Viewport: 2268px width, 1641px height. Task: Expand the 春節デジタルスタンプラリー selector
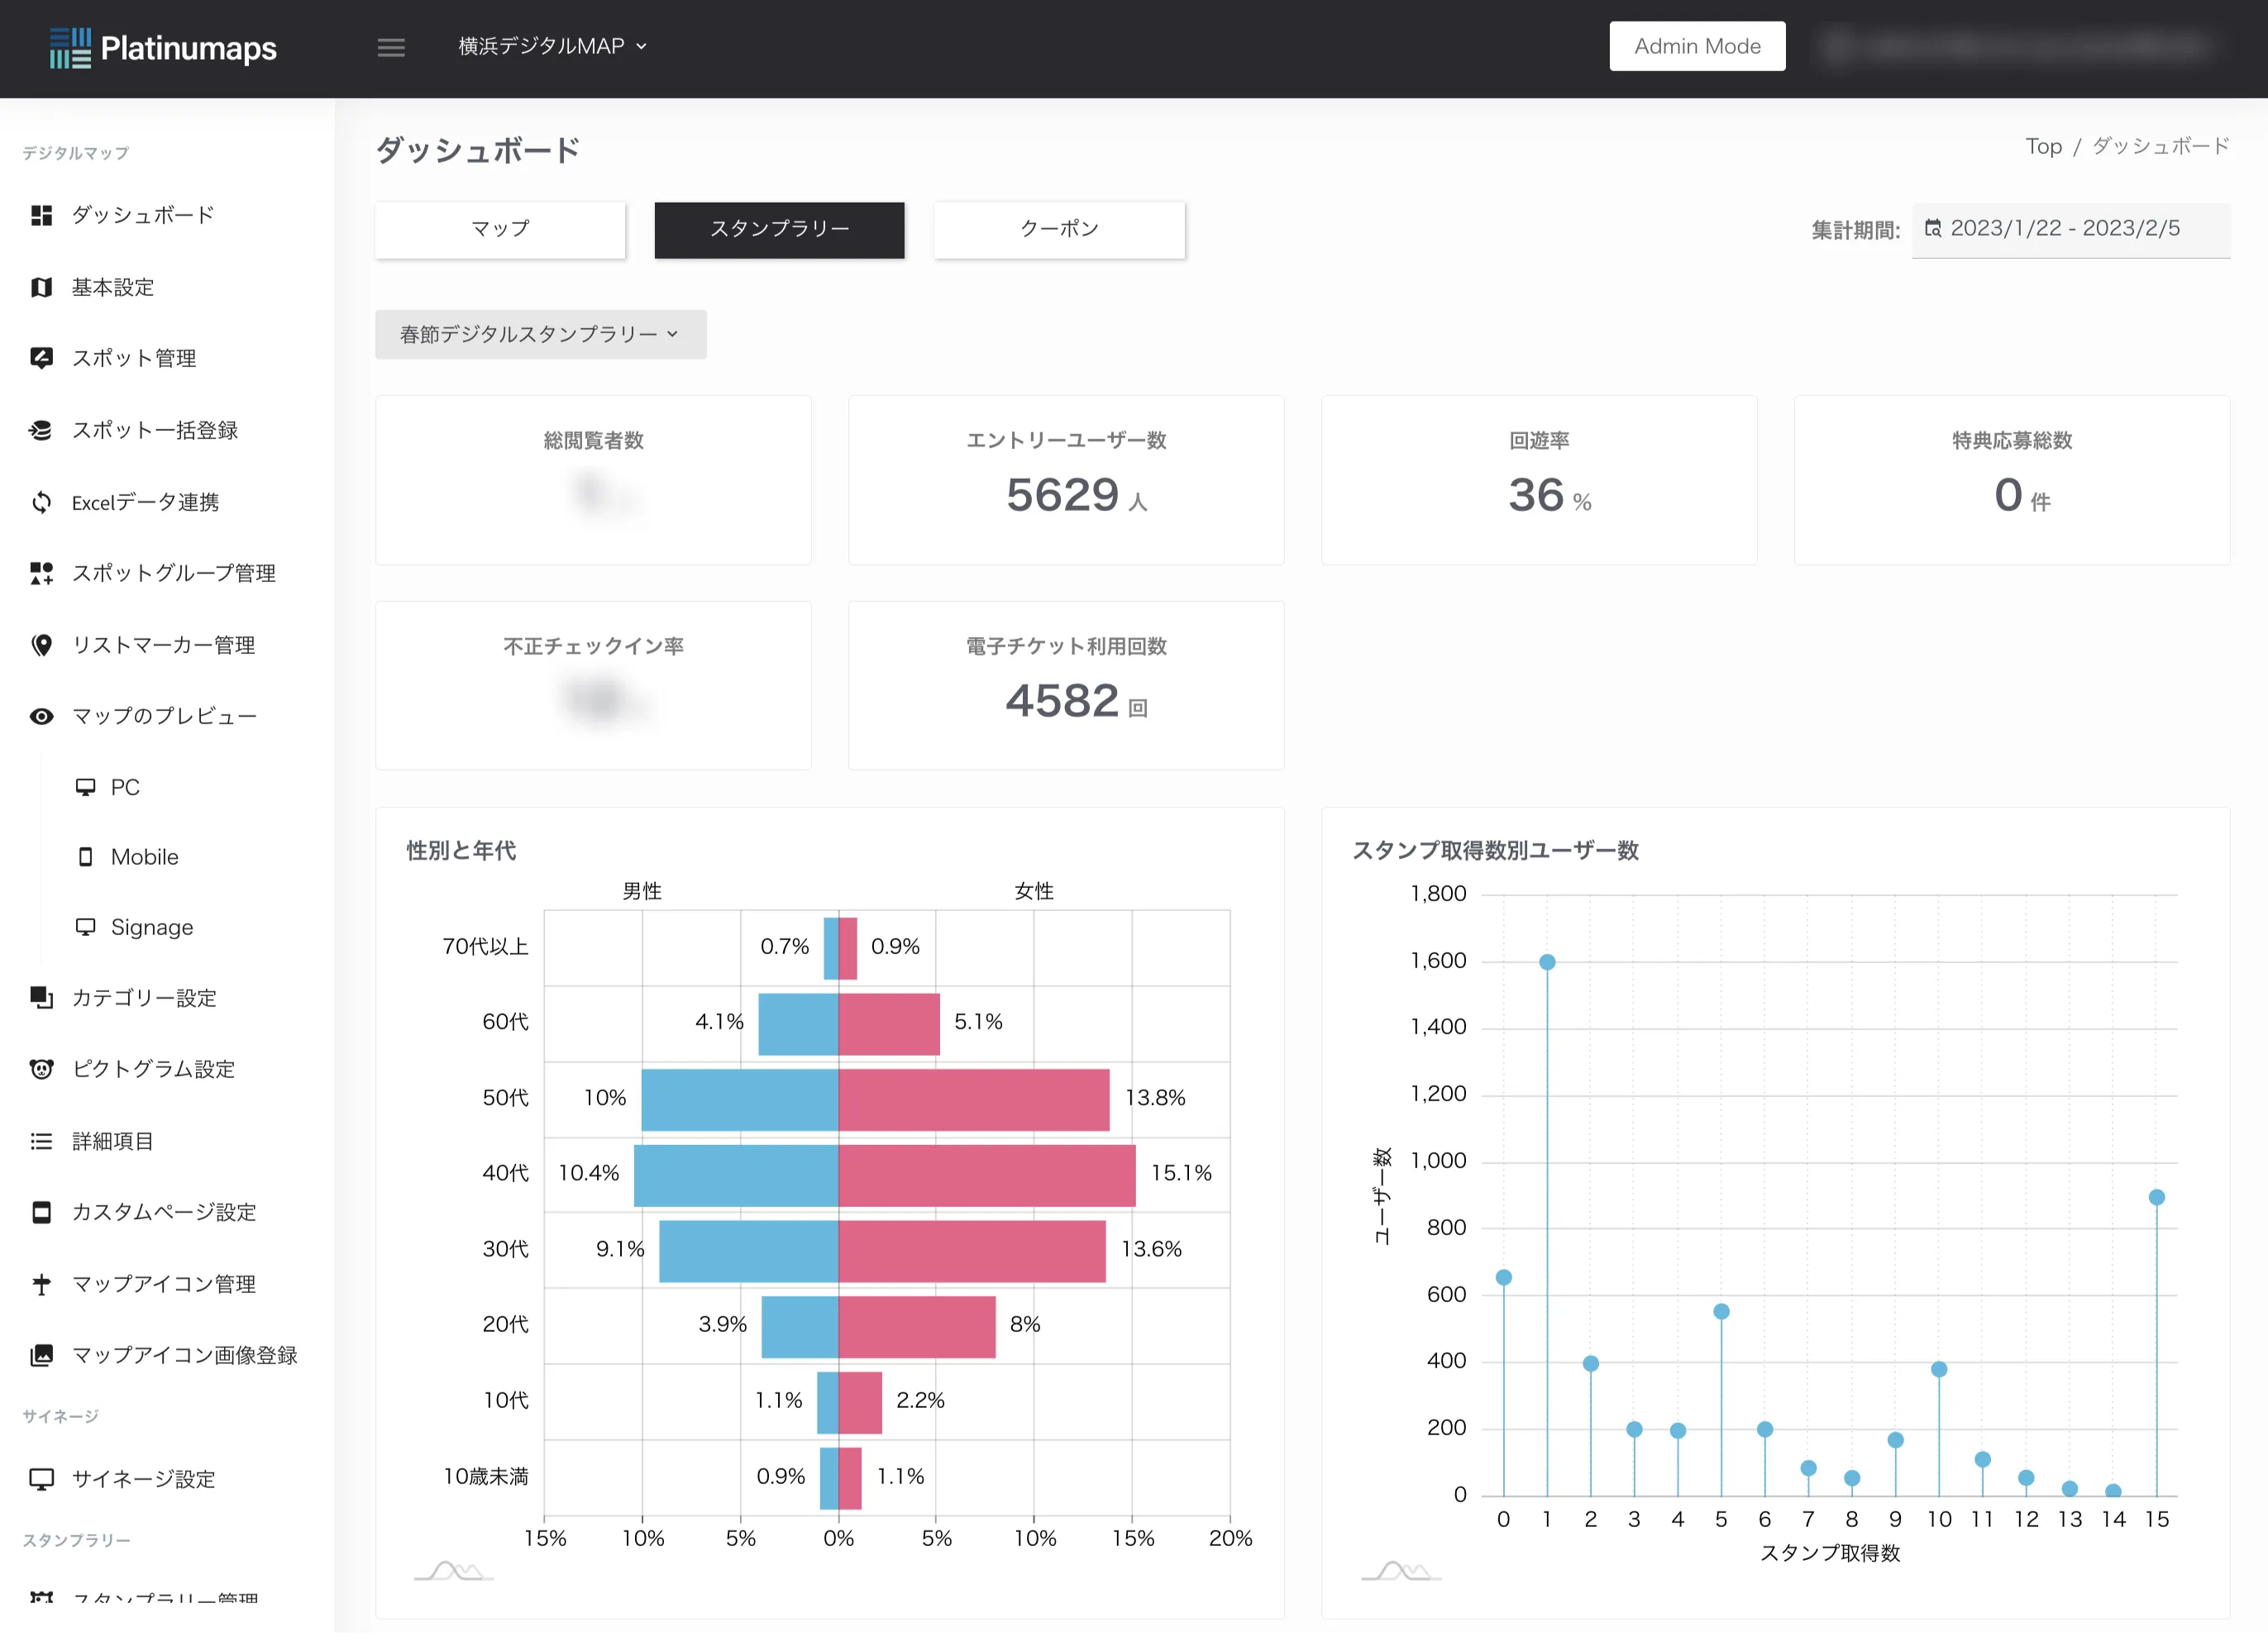coord(540,334)
